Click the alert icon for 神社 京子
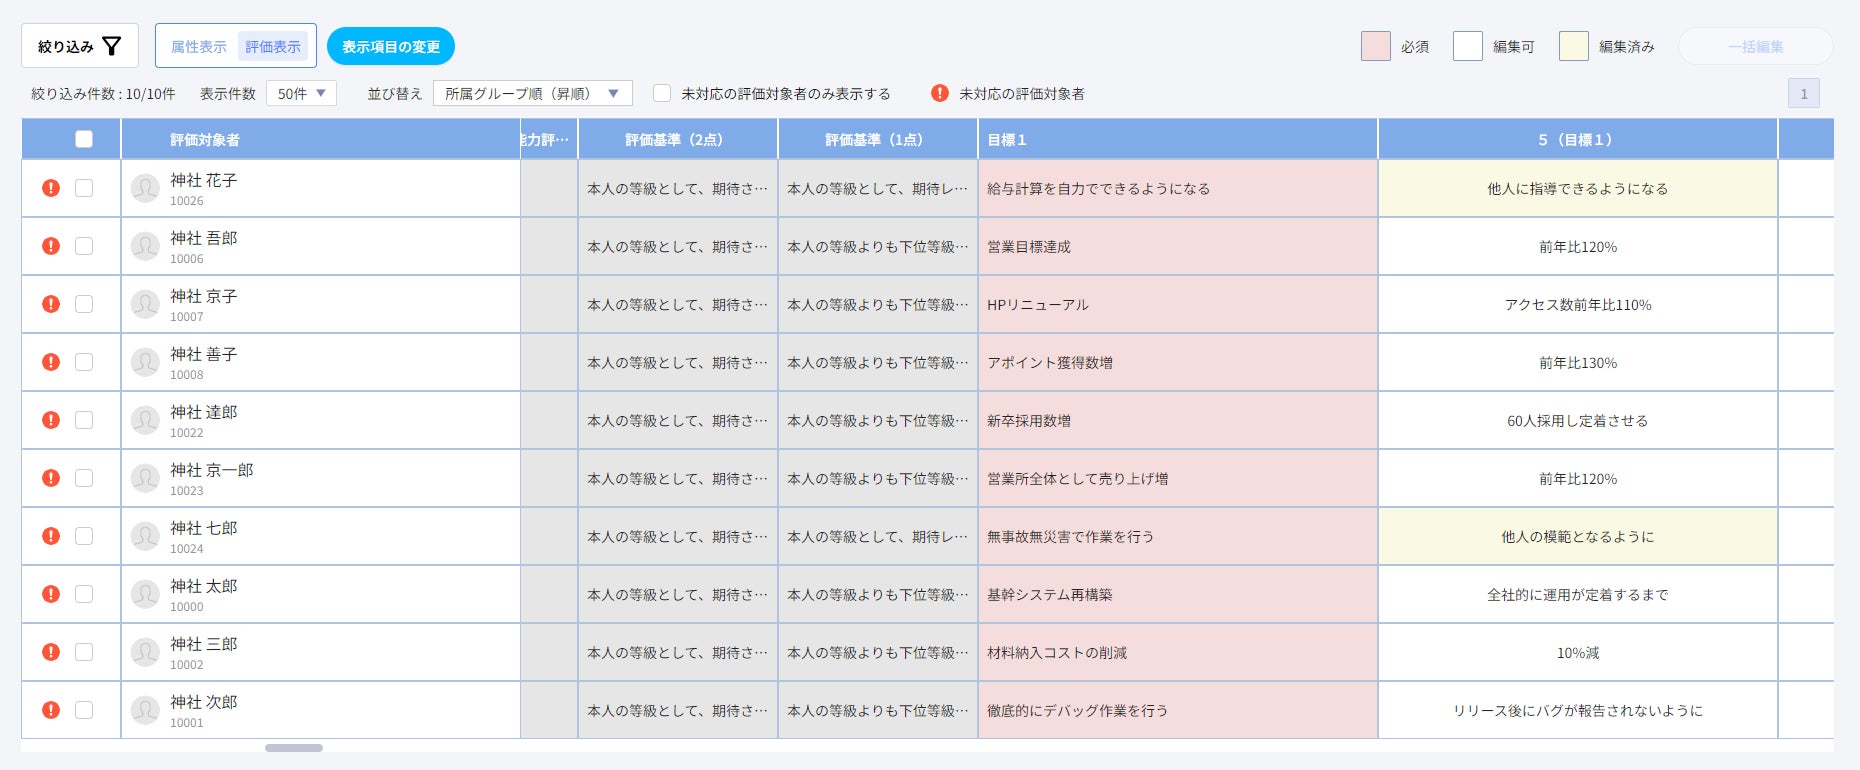This screenshot has height=770, width=1860. [x=51, y=304]
